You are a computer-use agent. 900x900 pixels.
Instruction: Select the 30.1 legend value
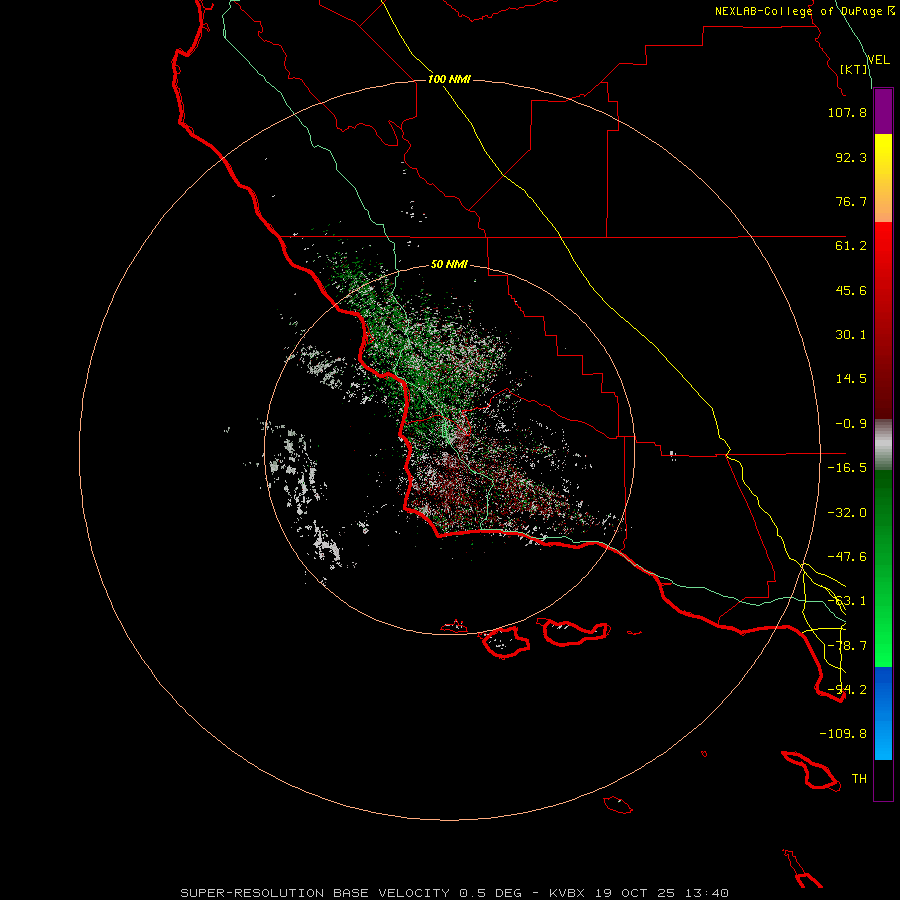851,335
